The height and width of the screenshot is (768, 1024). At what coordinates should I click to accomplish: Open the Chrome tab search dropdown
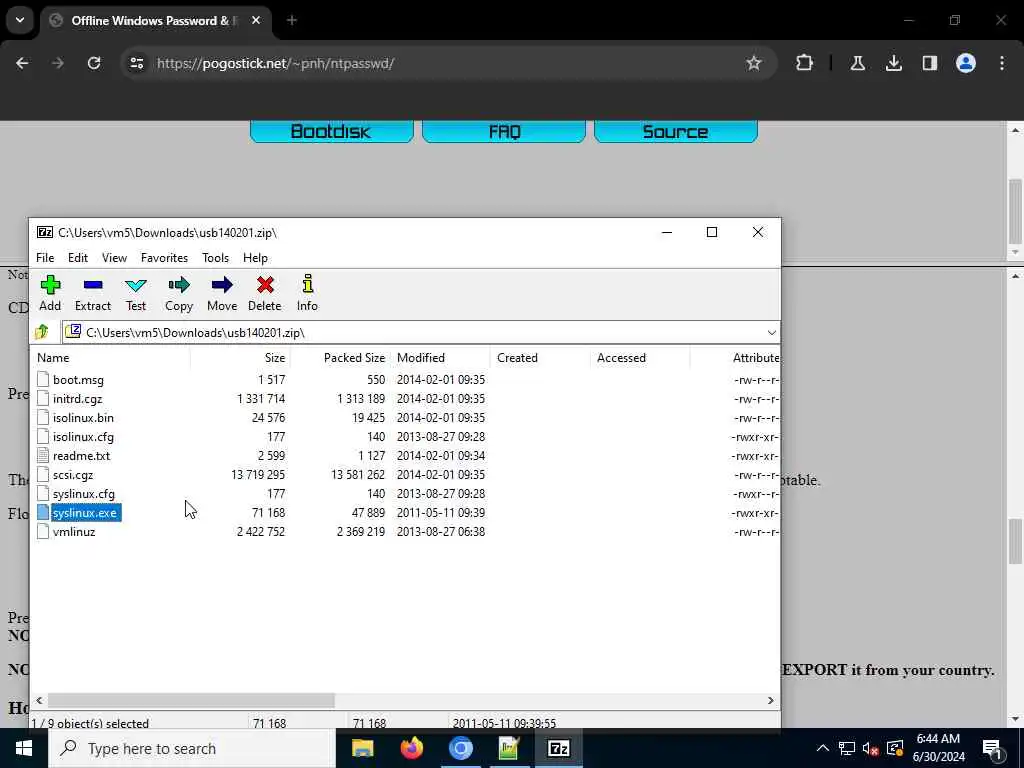pos(20,20)
